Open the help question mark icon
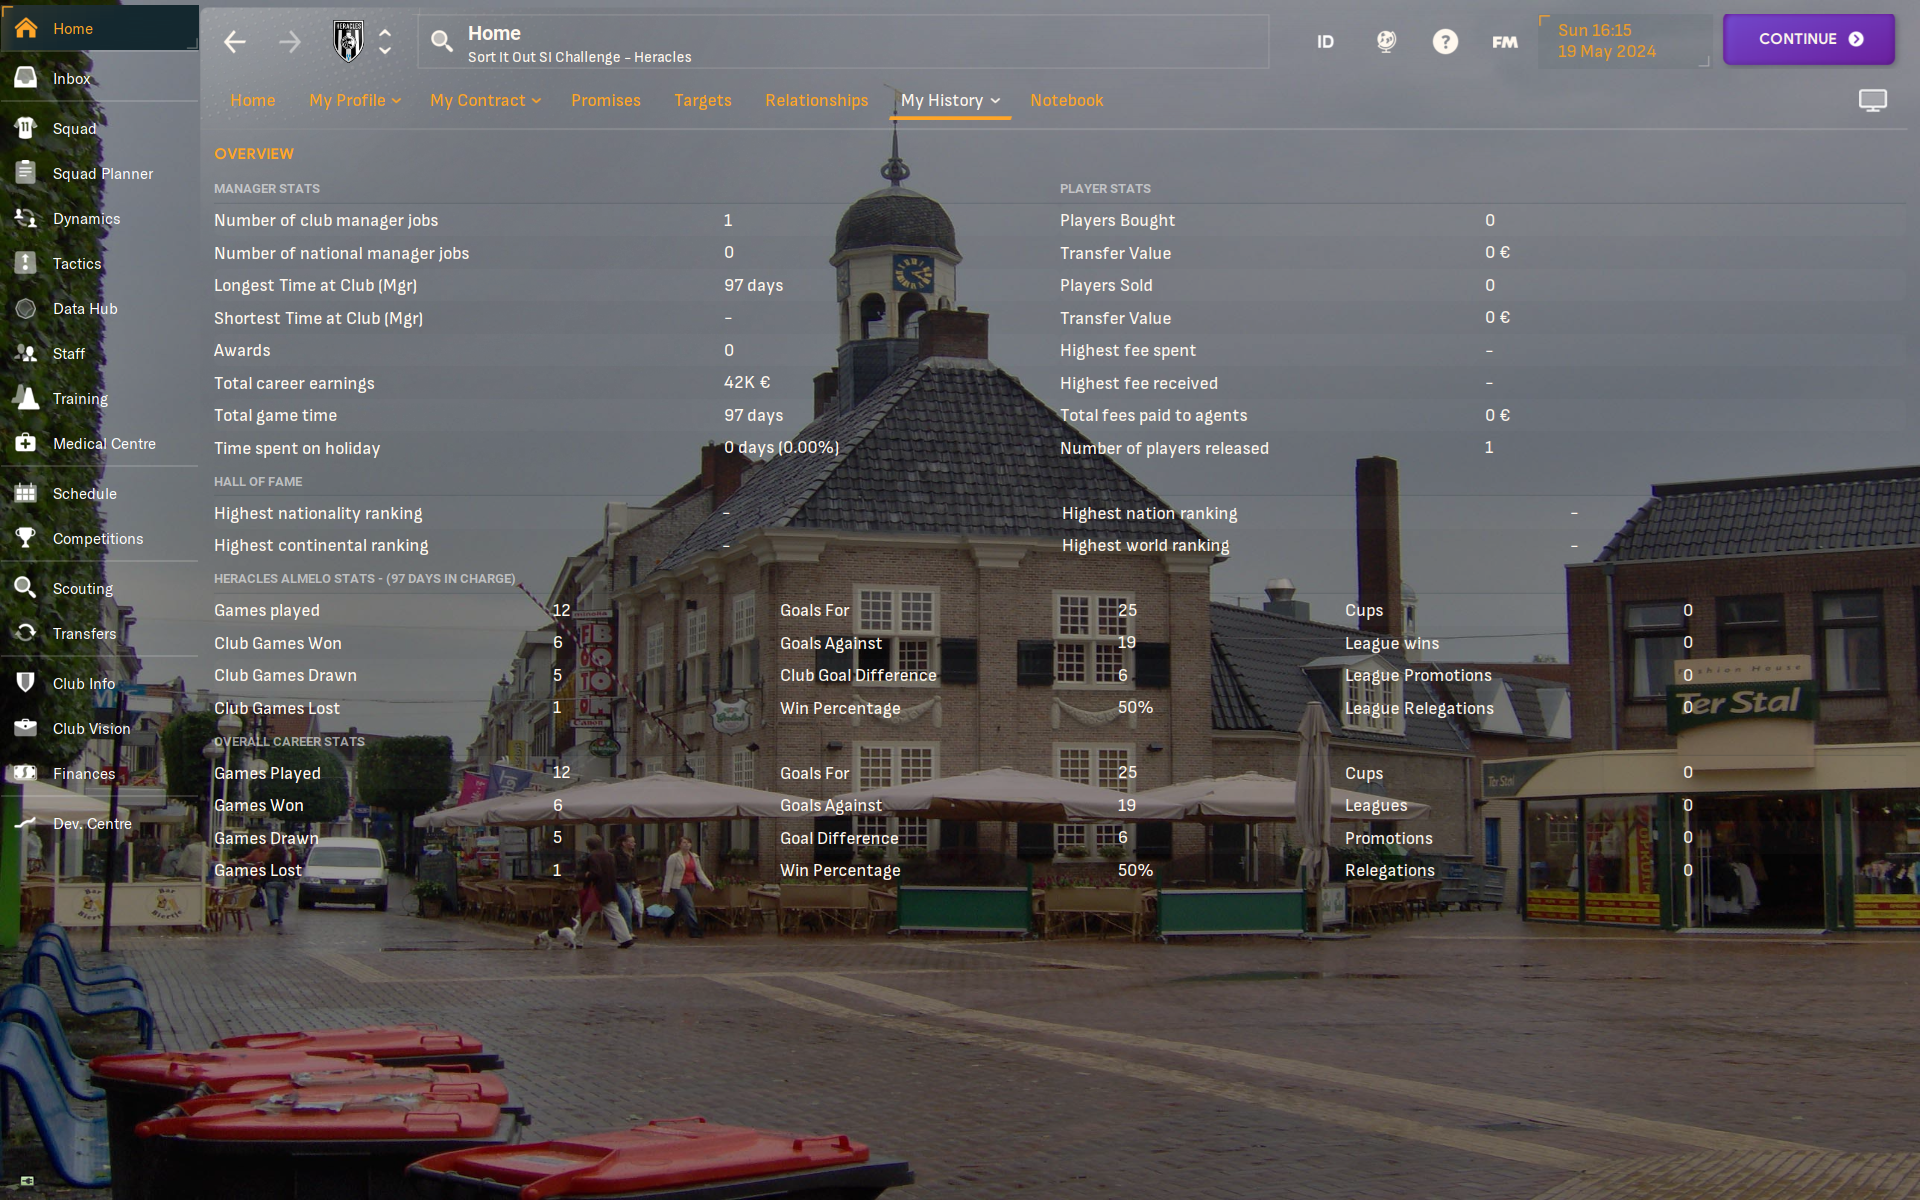Screen dimensions: 1920x1200 [x=1445, y=41]
